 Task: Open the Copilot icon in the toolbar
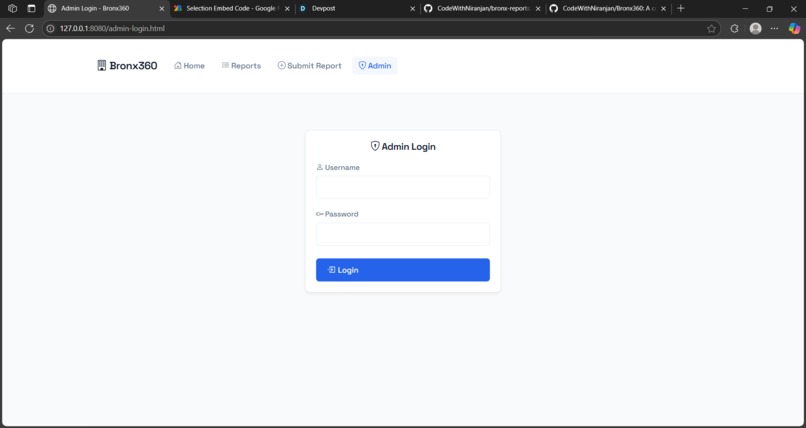pyautogui.click(x=794, y=29)
